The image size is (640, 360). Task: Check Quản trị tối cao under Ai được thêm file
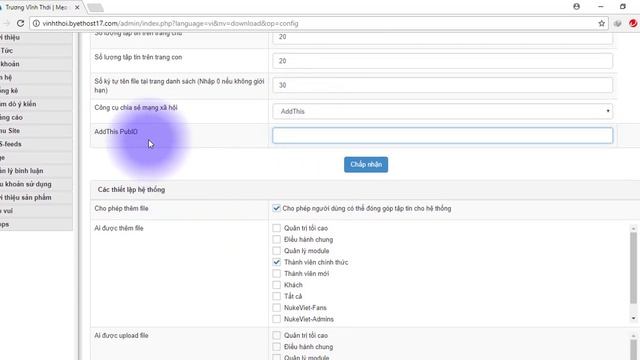(276, 228)
